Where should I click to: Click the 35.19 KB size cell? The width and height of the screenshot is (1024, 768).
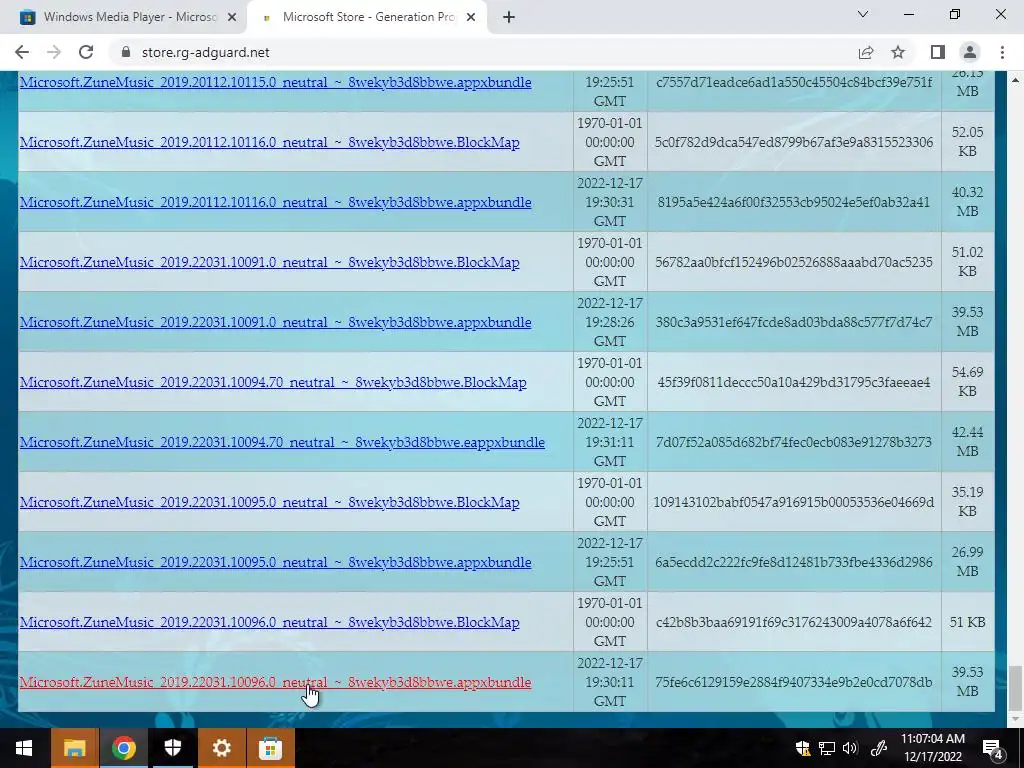pos(967,502)
